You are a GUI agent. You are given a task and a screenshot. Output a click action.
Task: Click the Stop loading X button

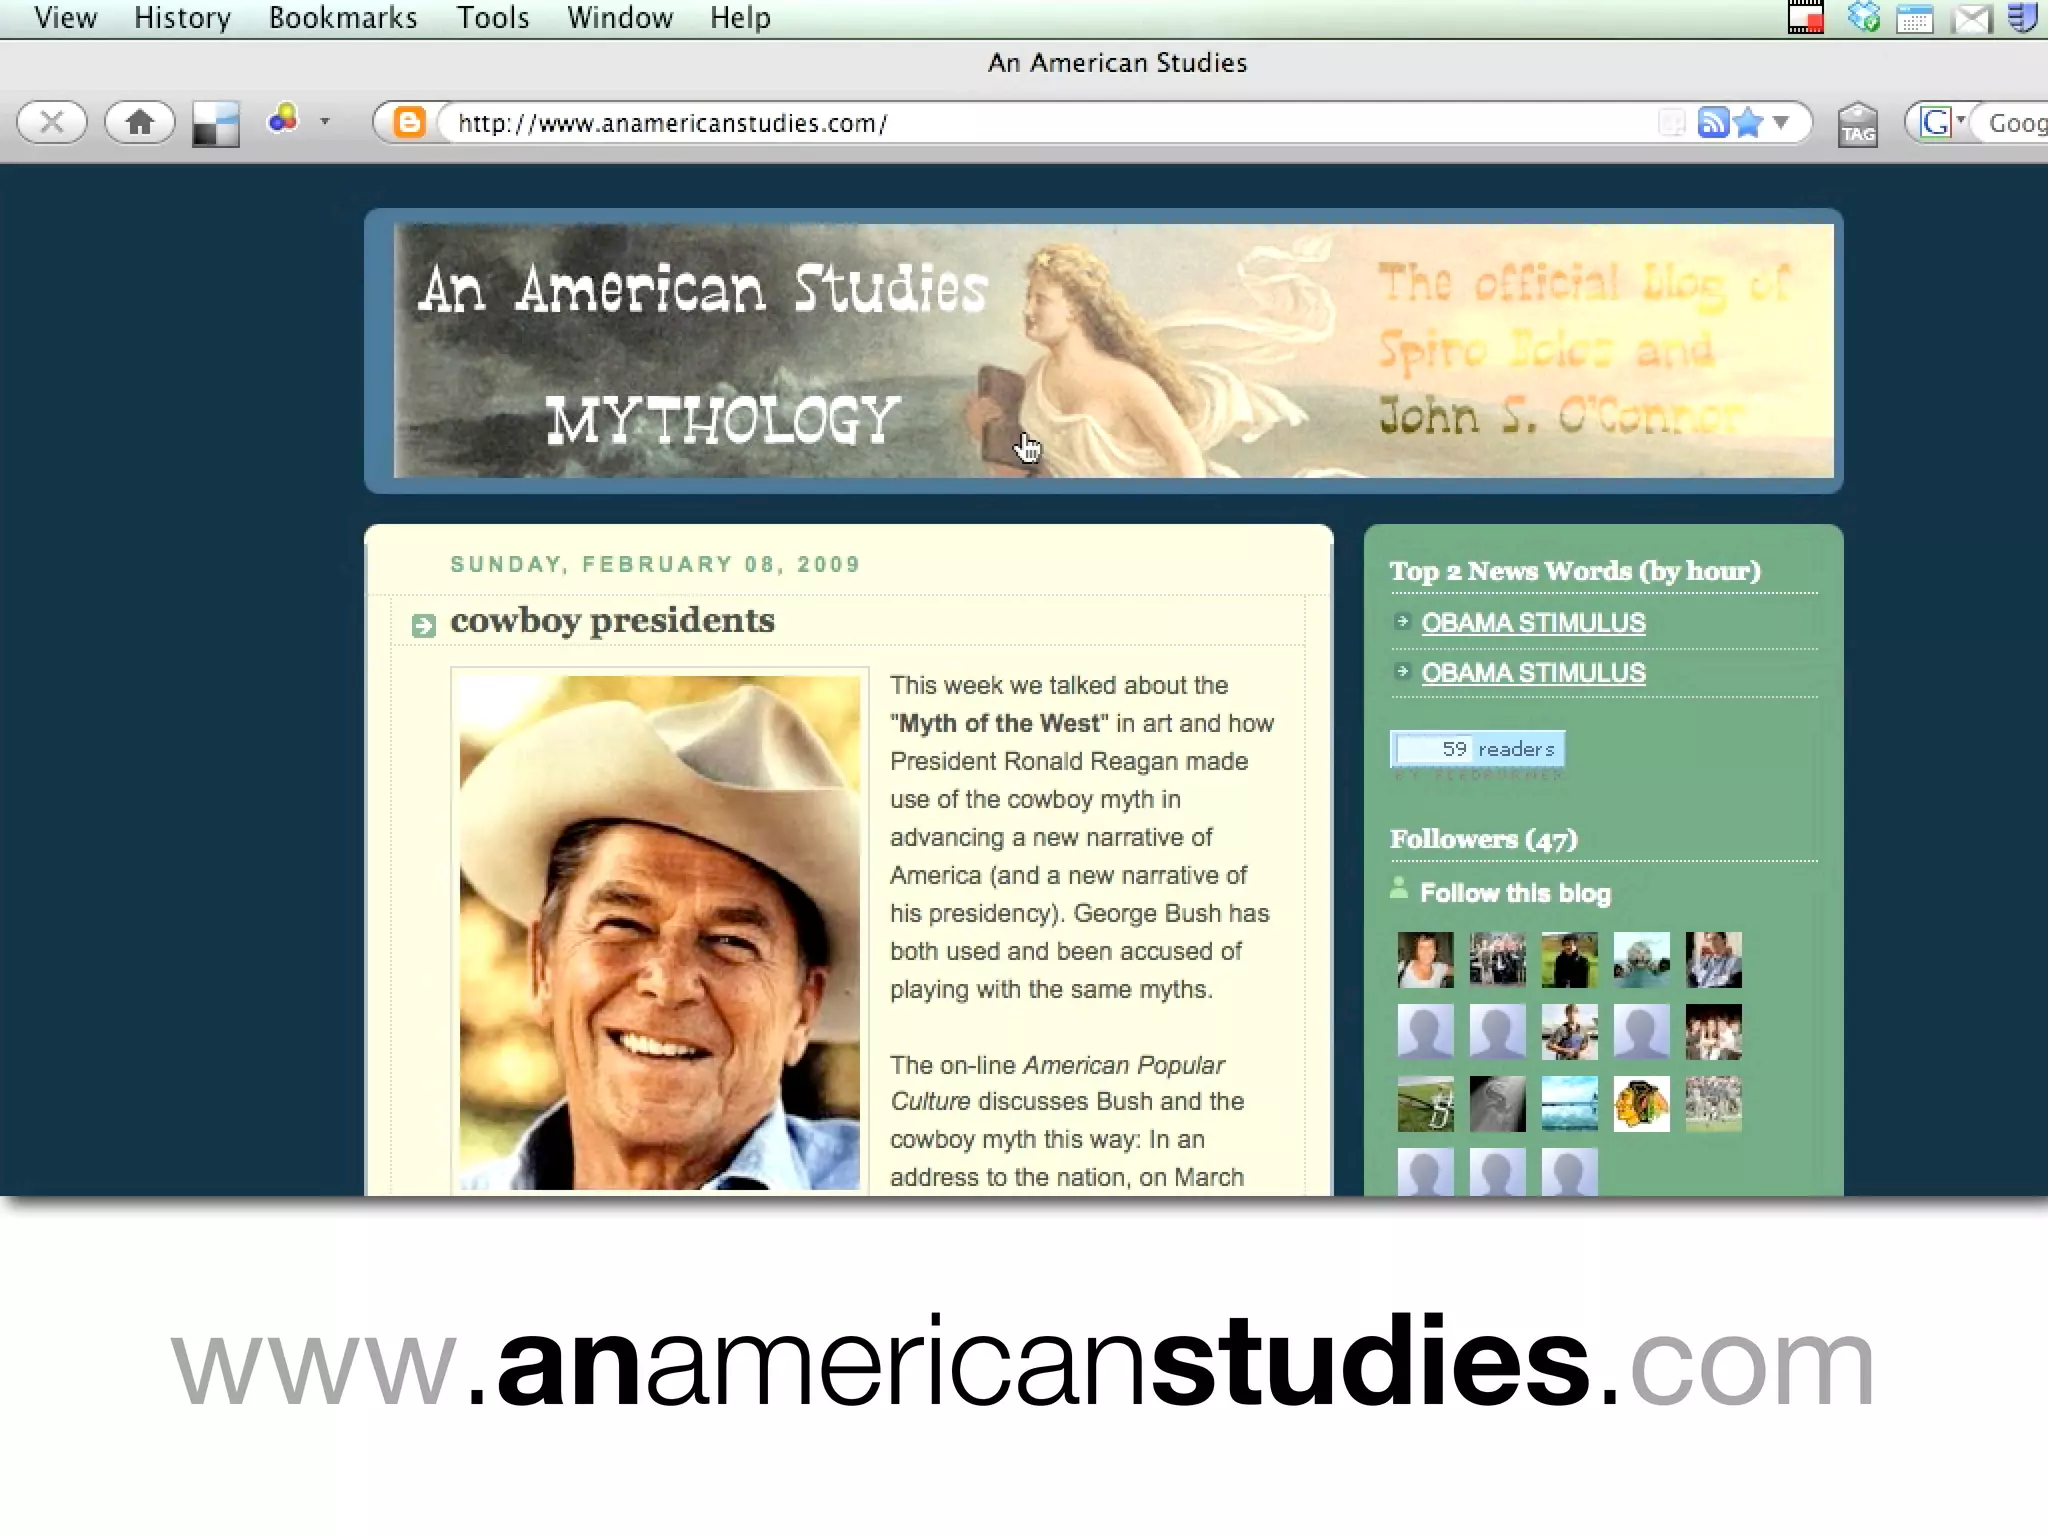[52, 123]
